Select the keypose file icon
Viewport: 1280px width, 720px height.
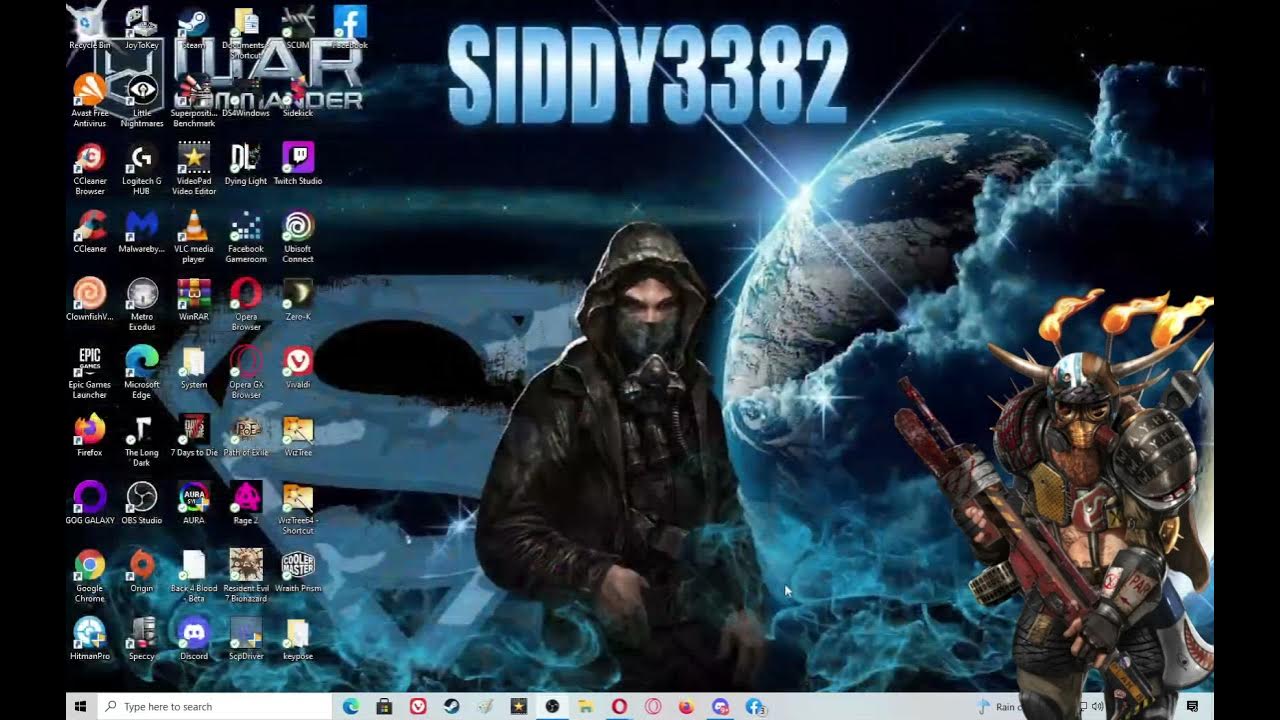[x=298, y=640]
